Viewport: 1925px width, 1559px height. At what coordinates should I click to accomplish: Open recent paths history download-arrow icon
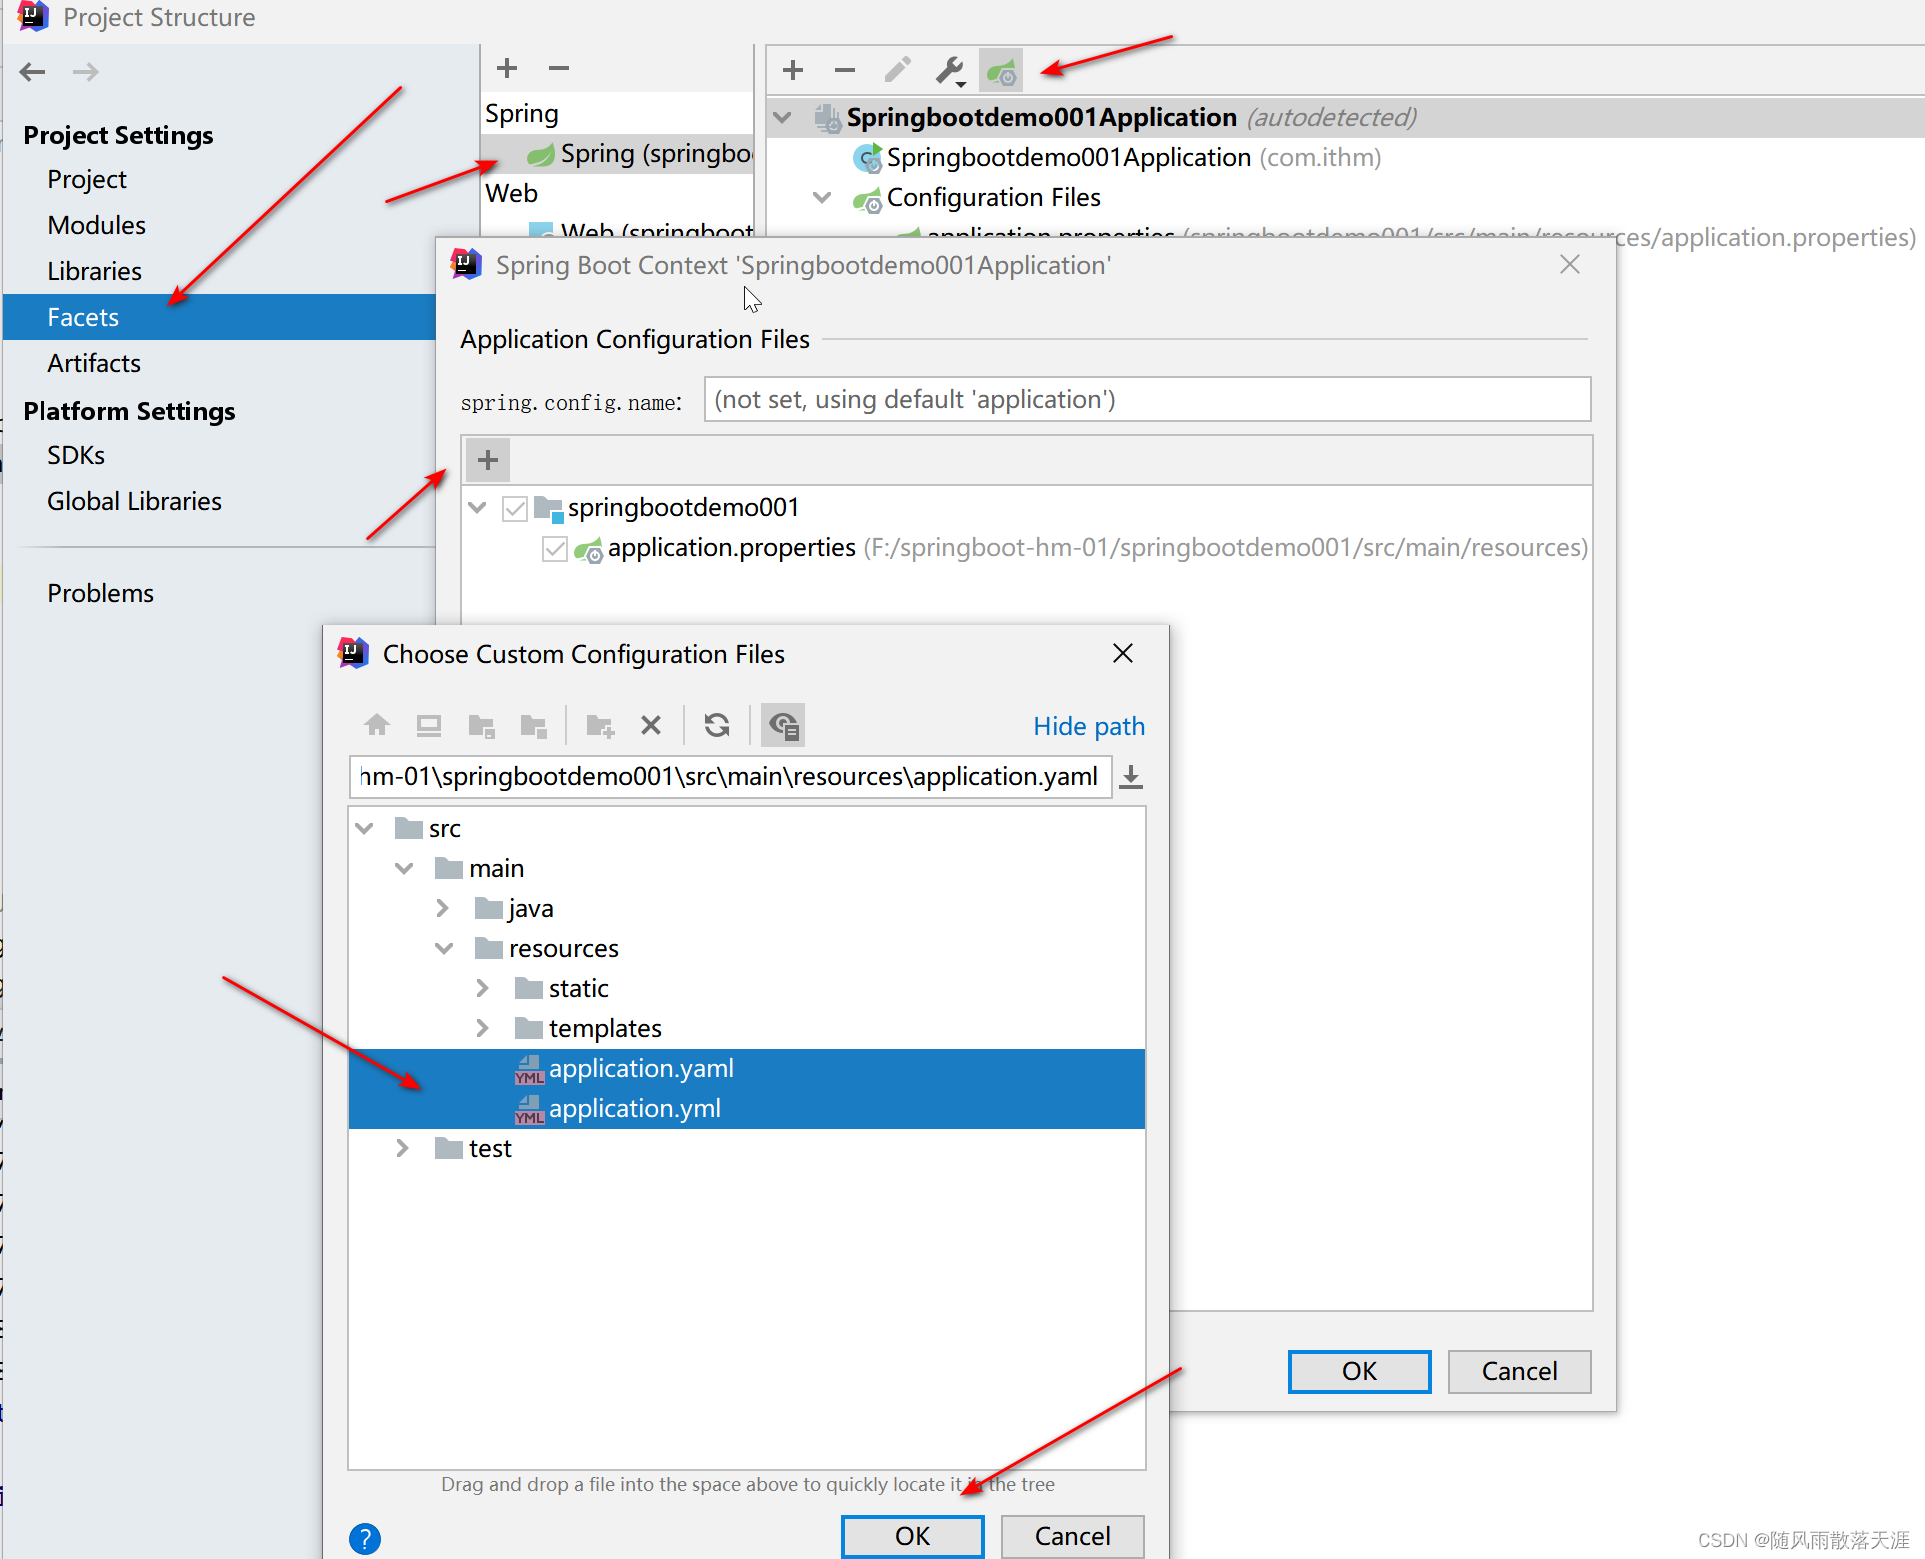[1131, 777]
